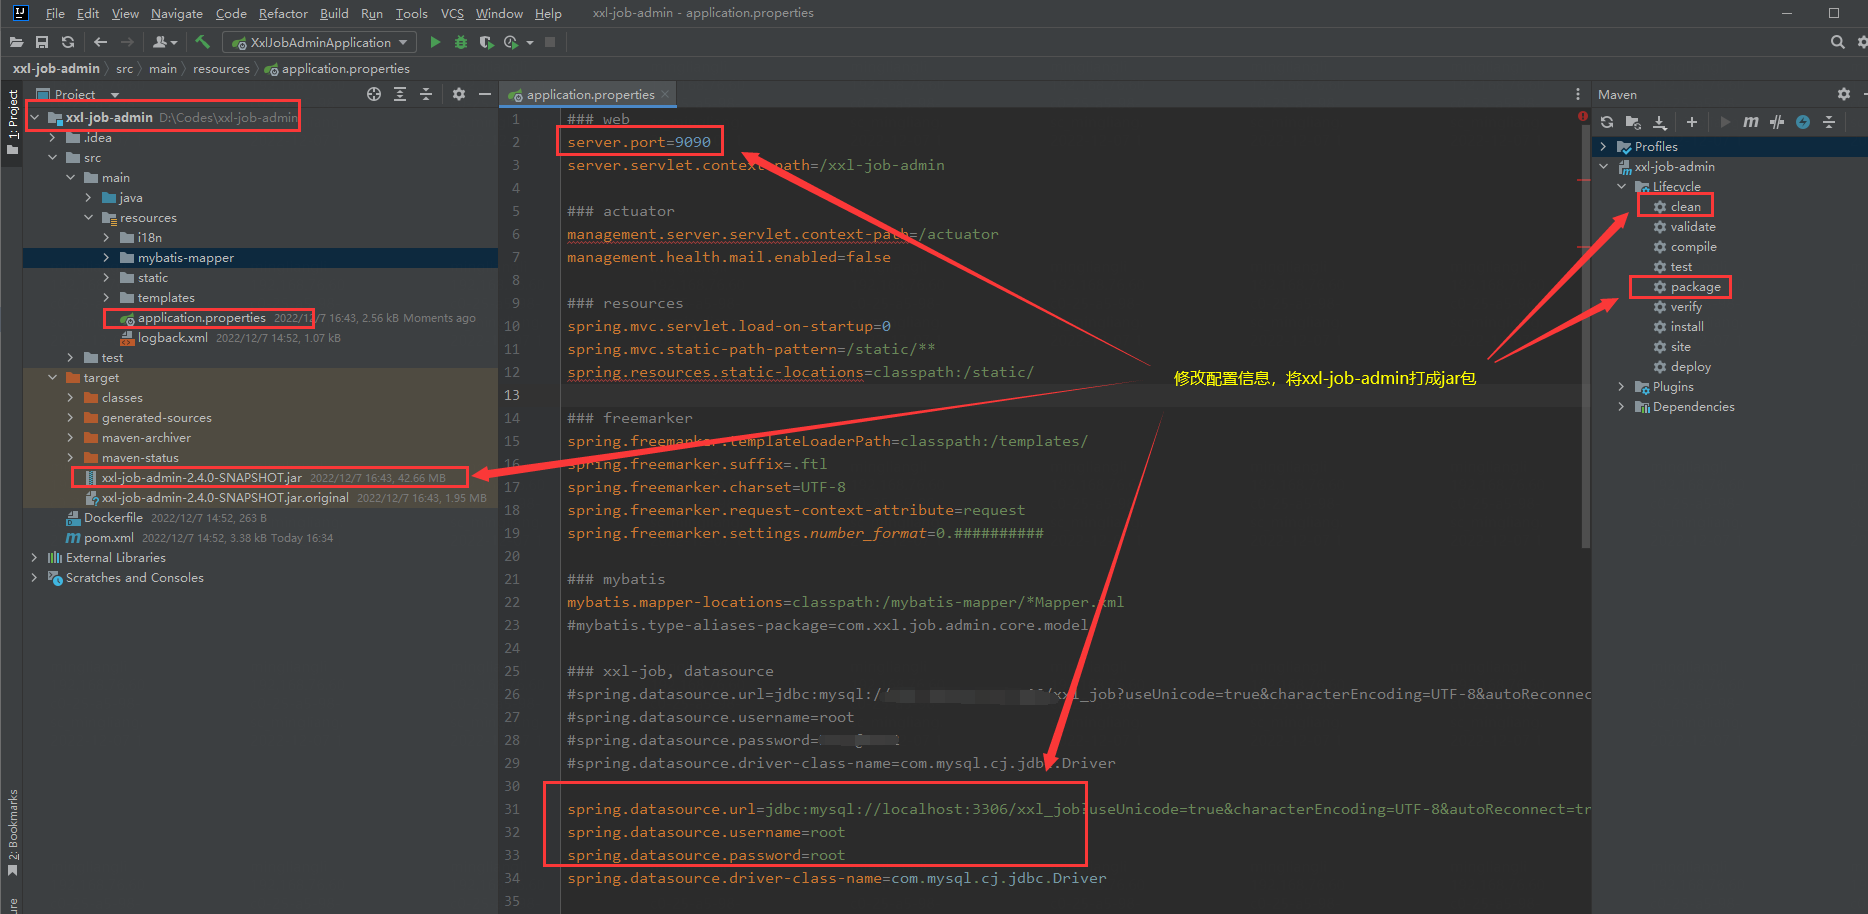Click the Stop square icon in toolbar
The height and width of the screenshot is (914, 1868).
[x=550, y=42]
